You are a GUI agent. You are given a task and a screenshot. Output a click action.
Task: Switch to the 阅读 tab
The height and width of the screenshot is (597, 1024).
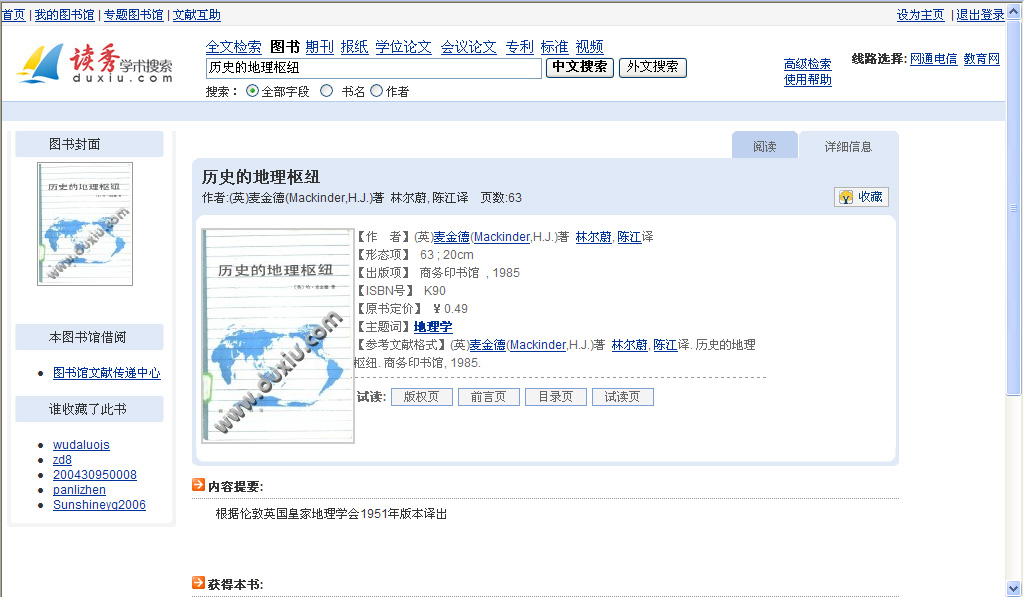[x=765, y=146]
